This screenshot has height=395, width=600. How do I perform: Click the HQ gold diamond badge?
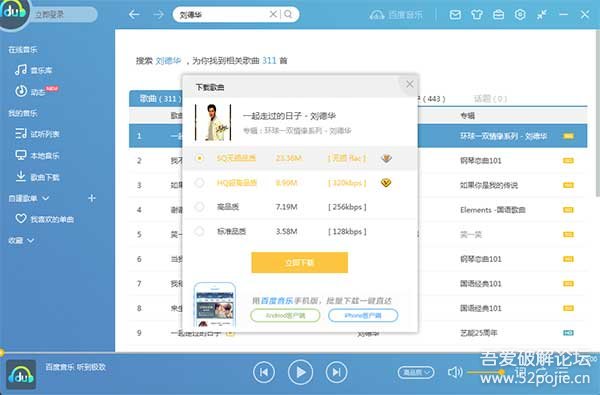coord(386,183)
